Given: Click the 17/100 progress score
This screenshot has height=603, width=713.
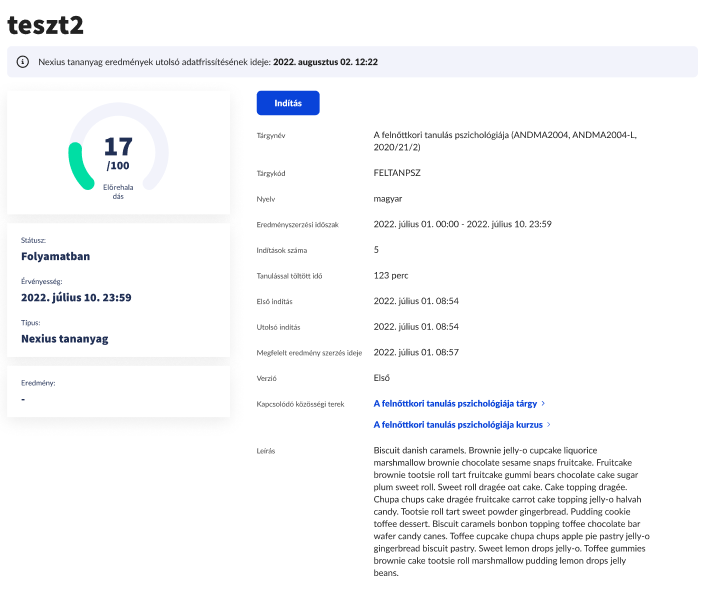Looking at the screenshot, I should point(118,153).
